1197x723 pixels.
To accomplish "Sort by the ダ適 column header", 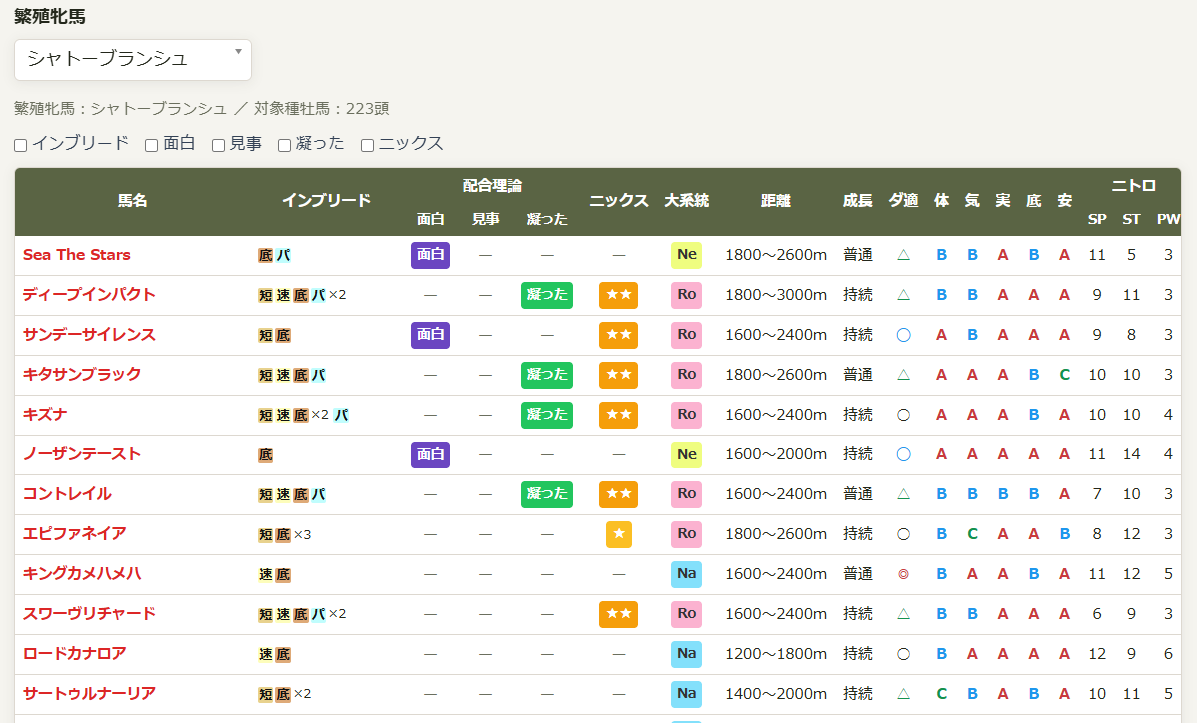I will [x=903, y=201].
